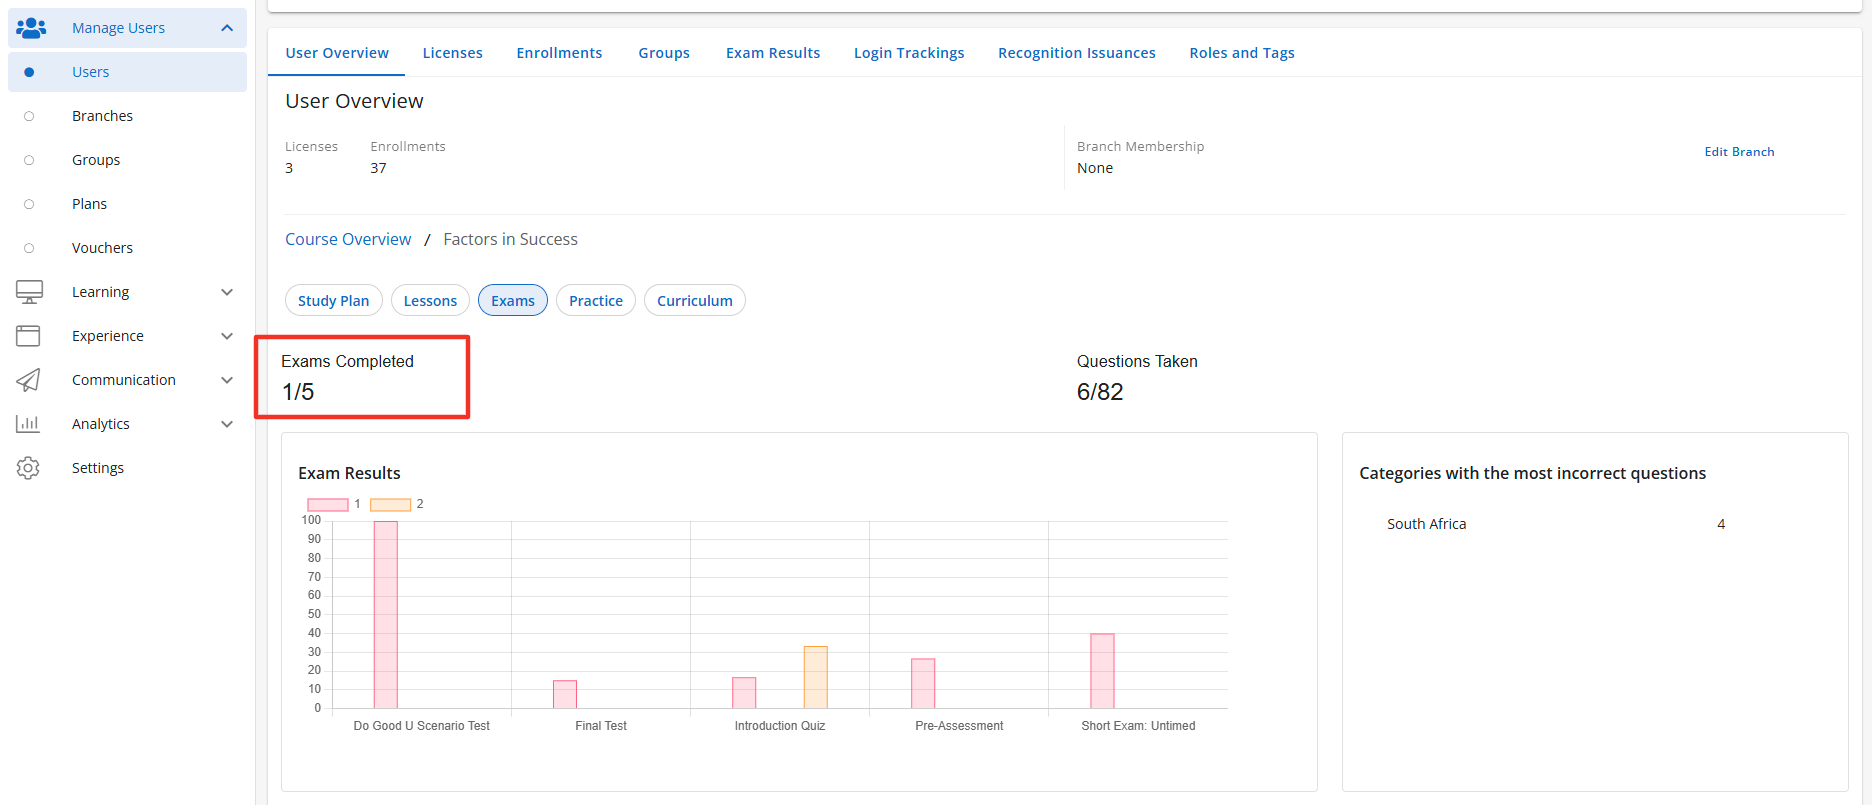Expand the Learning menu chevron
Screen dimensions: 1872x805
[227, 292]
